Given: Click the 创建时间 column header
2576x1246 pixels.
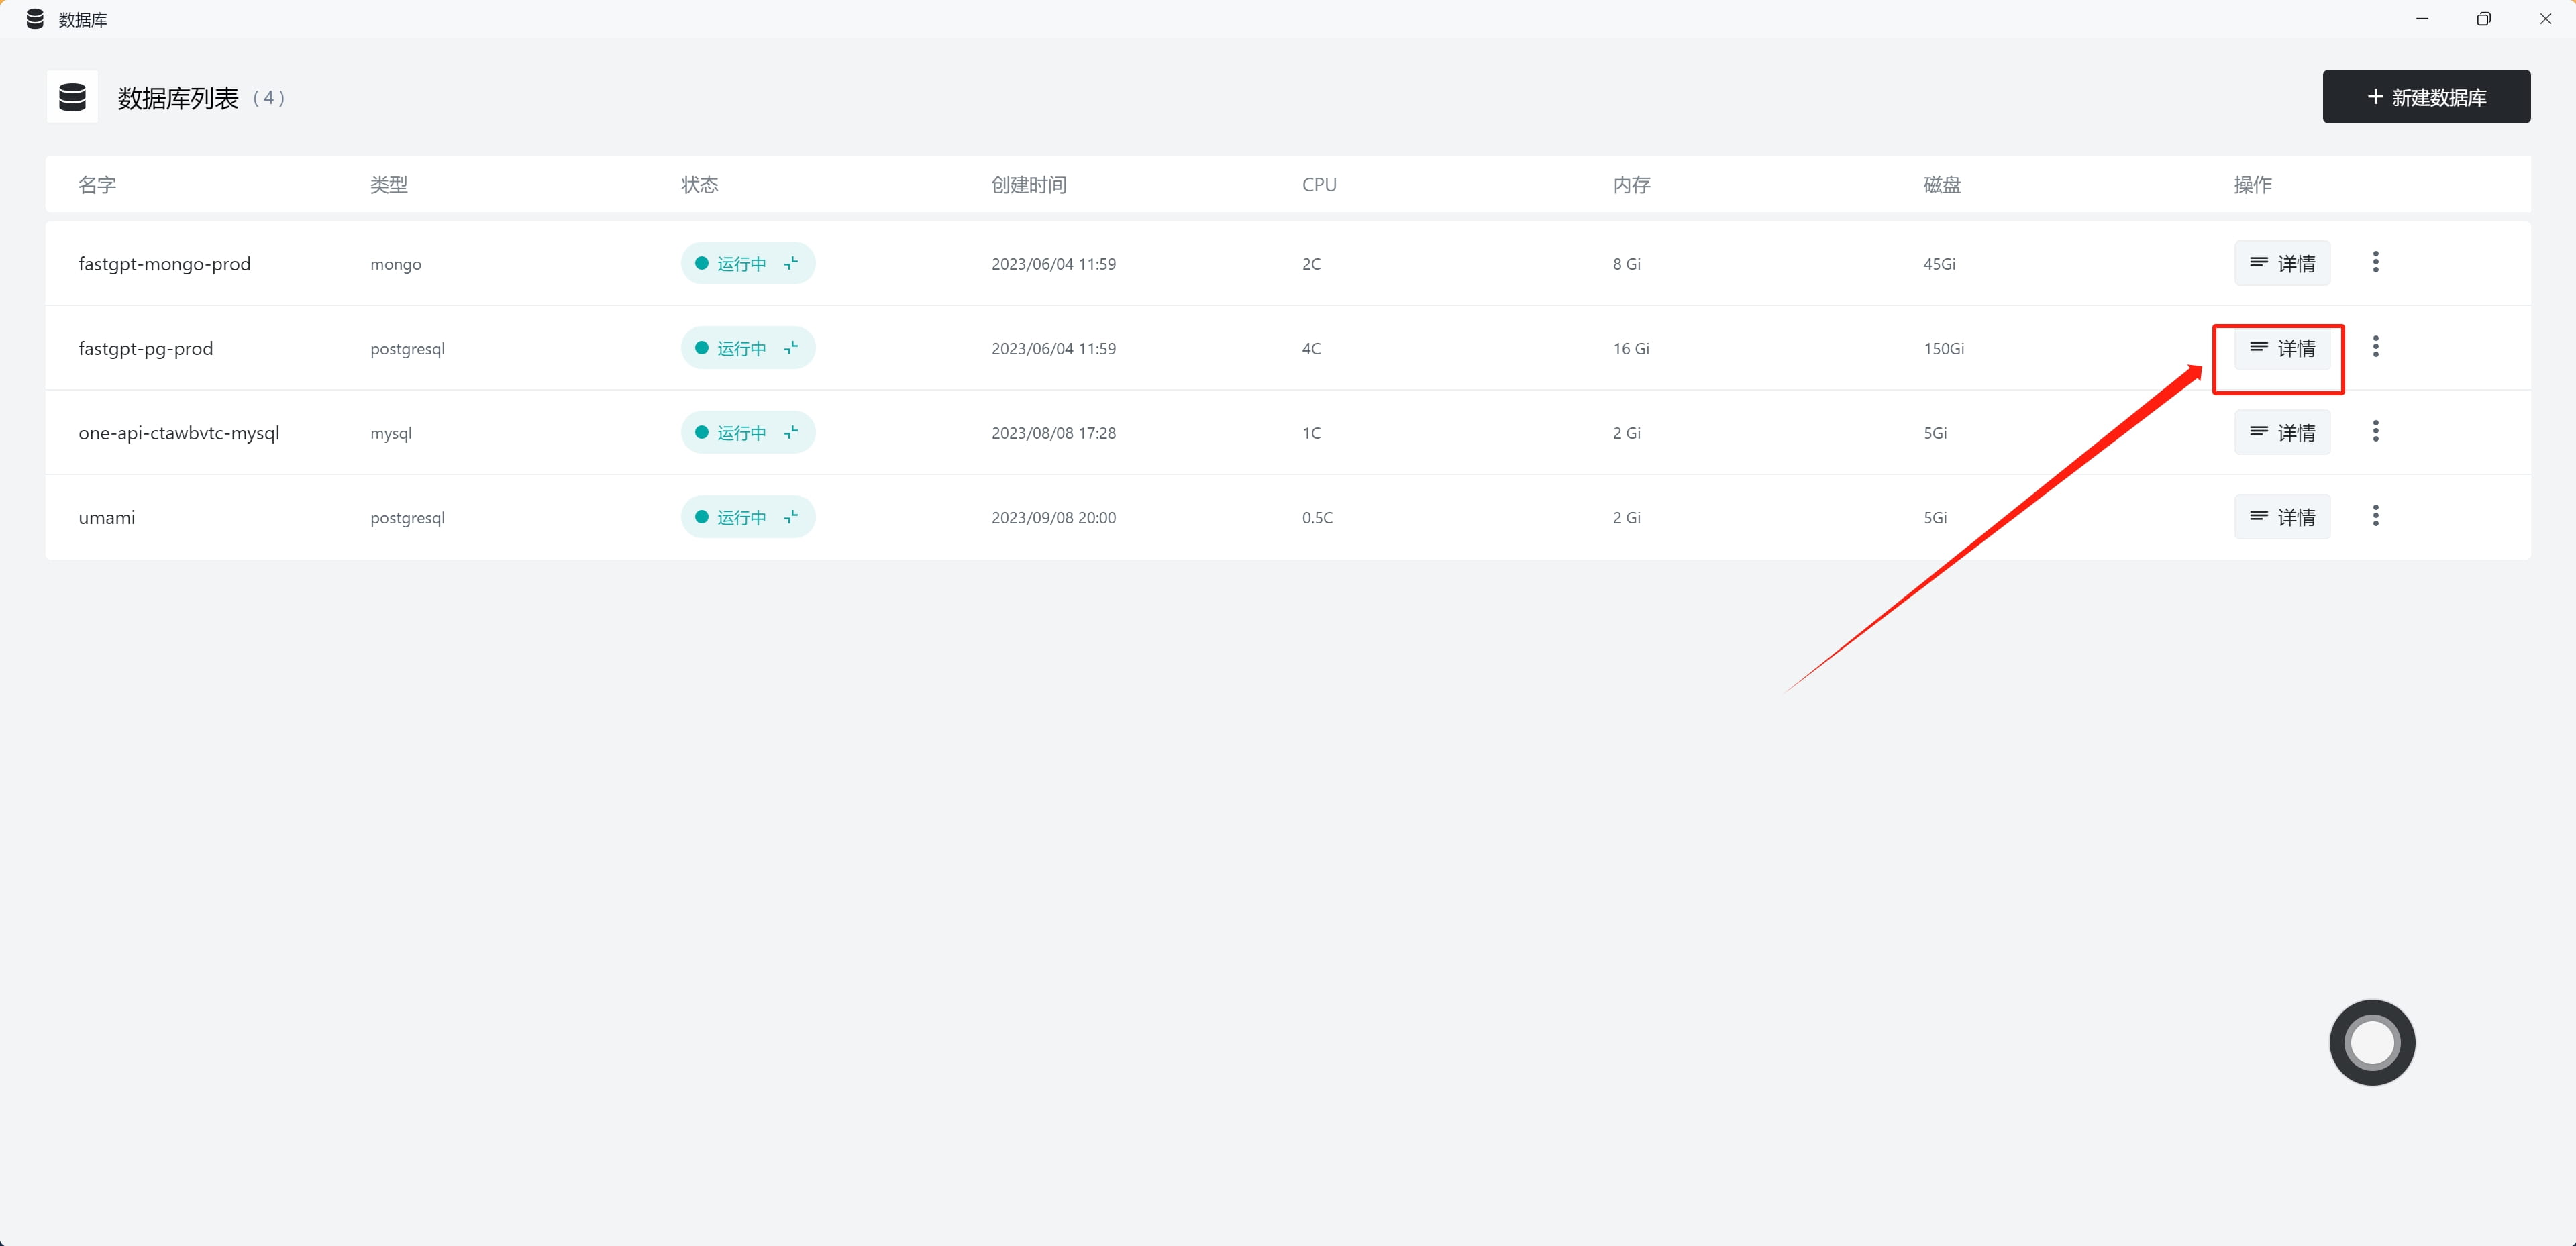Looking at the screenshot, I should [1028, 185].
